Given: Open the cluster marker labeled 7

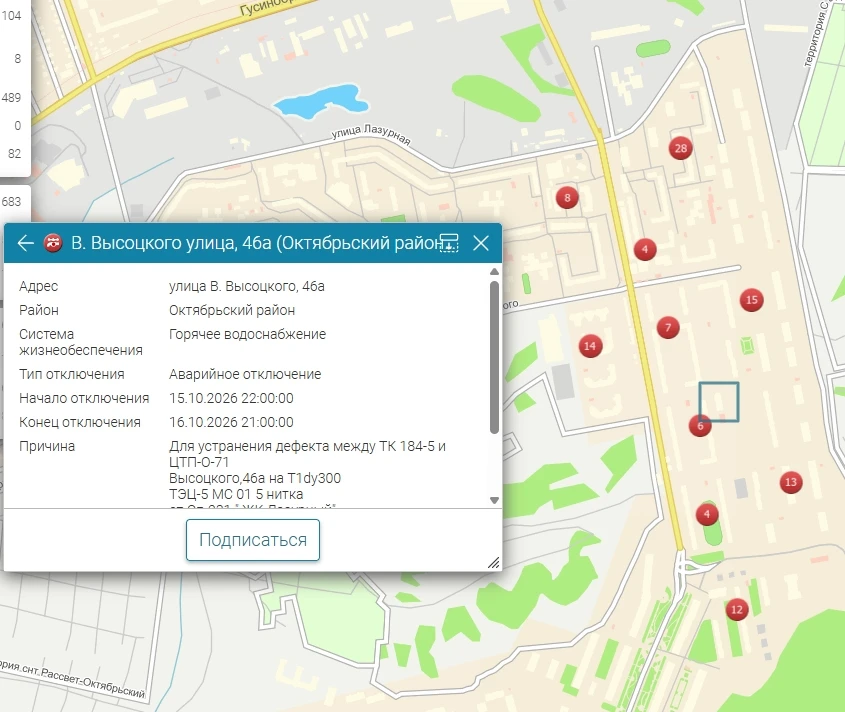Looking at the screenshot, I should tap(668, 327).
